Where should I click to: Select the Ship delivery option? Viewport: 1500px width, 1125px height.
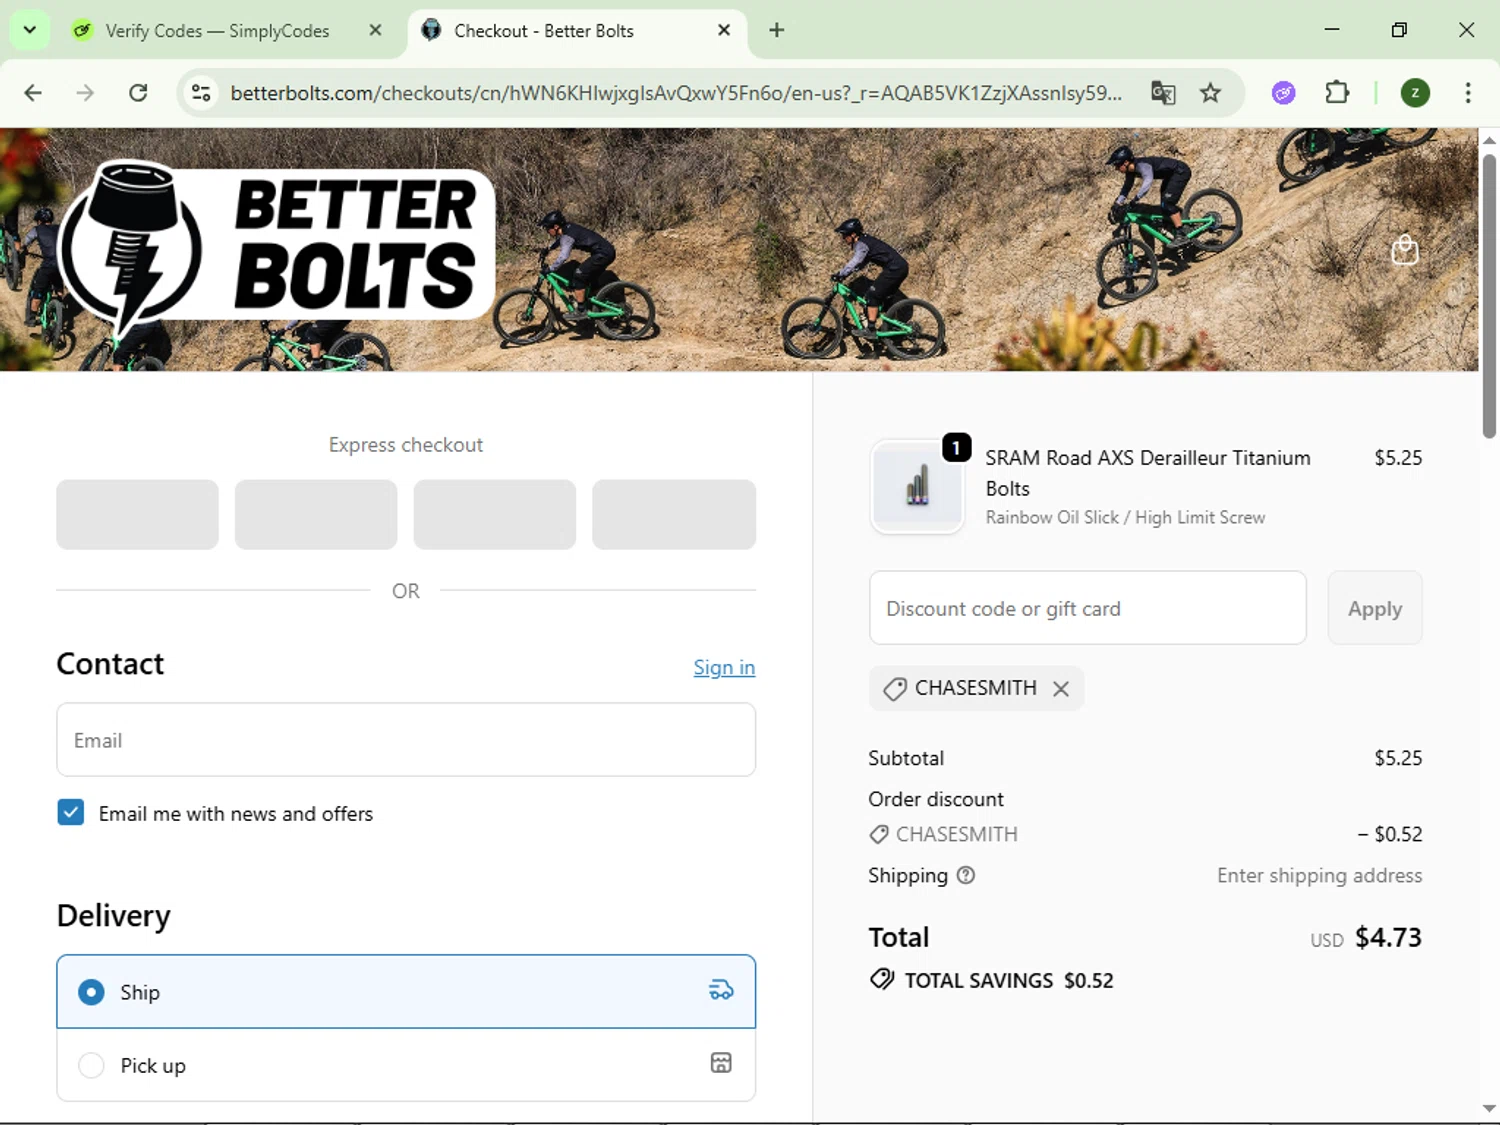pyautogui.click(x=406, y=991)
